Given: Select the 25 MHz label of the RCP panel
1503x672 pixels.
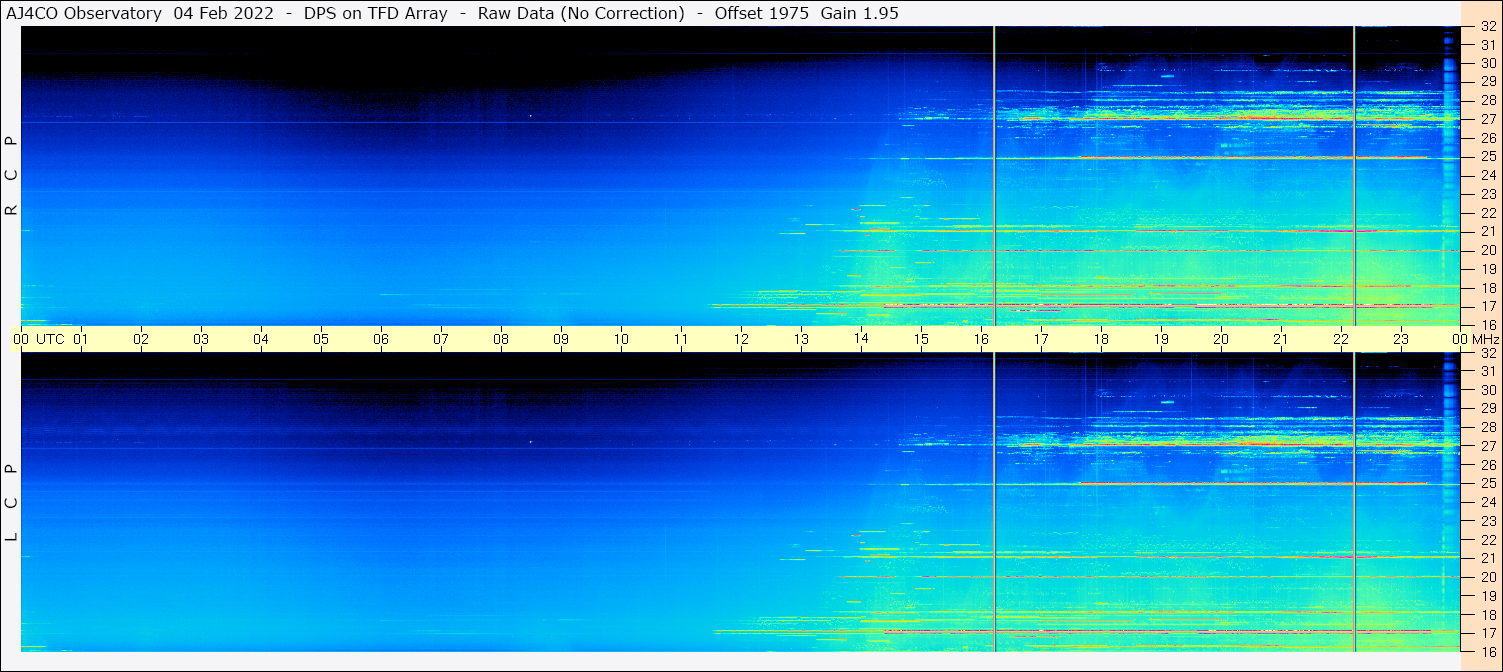Looking at the screenshot, I should (1488, 157).
